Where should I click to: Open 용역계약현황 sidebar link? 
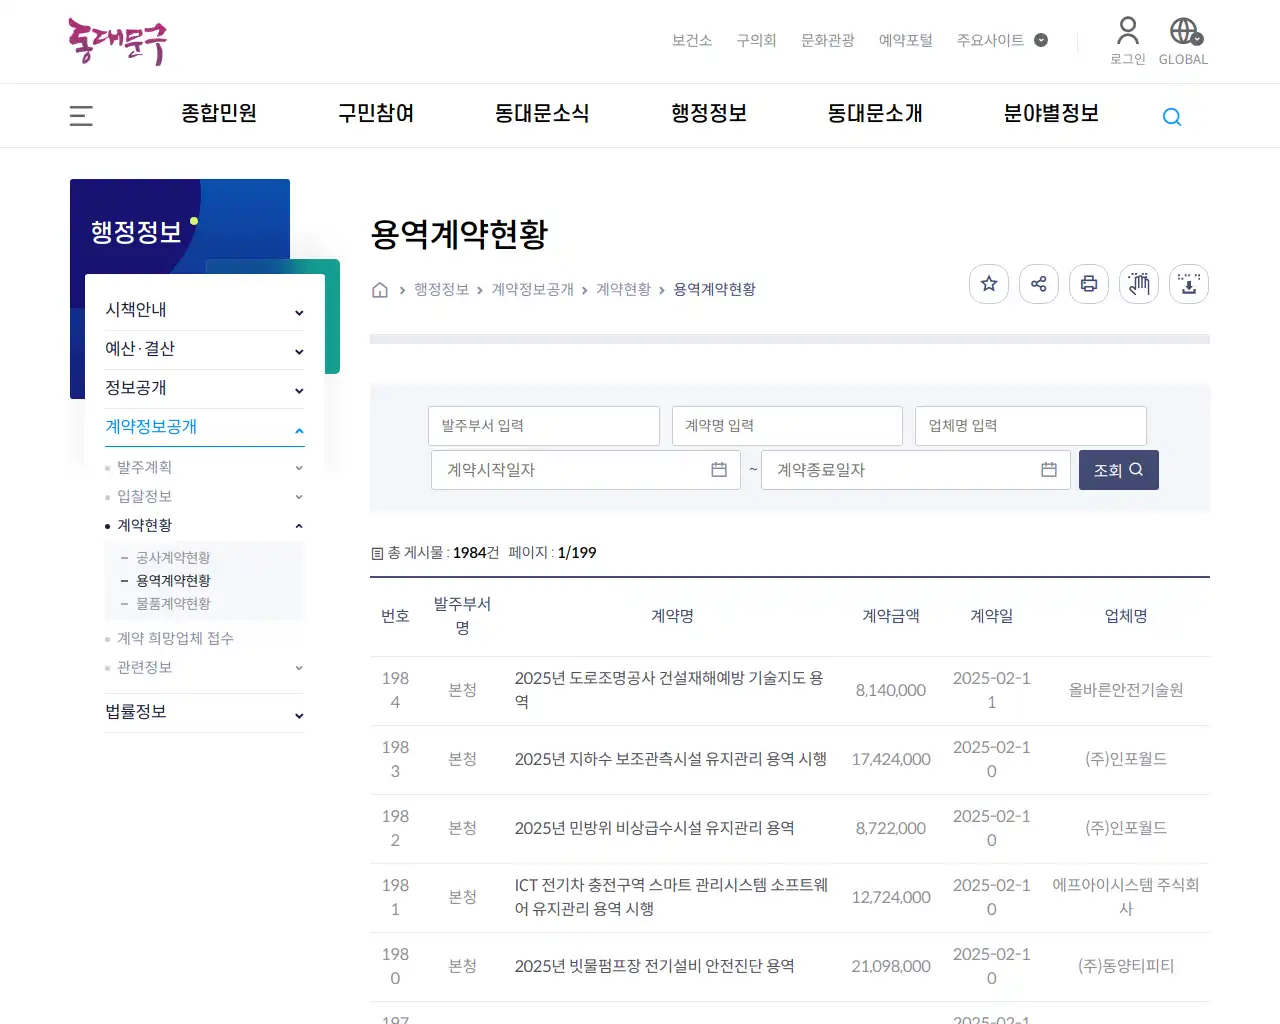point(173,580)
